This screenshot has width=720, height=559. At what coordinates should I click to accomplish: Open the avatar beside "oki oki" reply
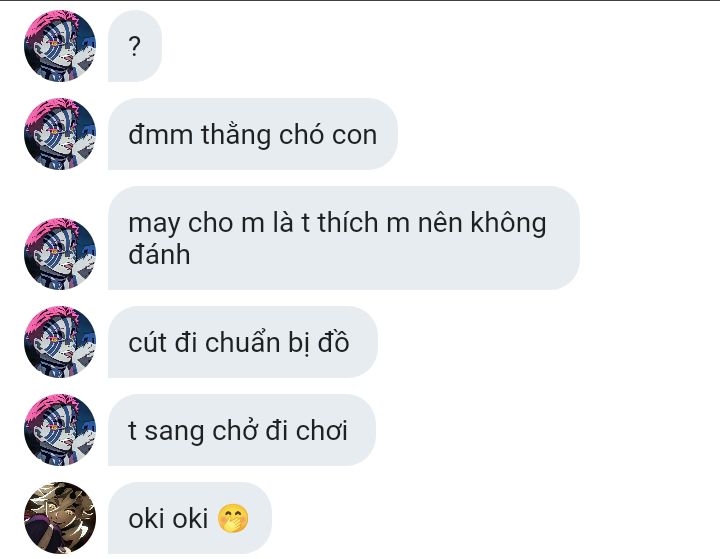coord(60,518)
